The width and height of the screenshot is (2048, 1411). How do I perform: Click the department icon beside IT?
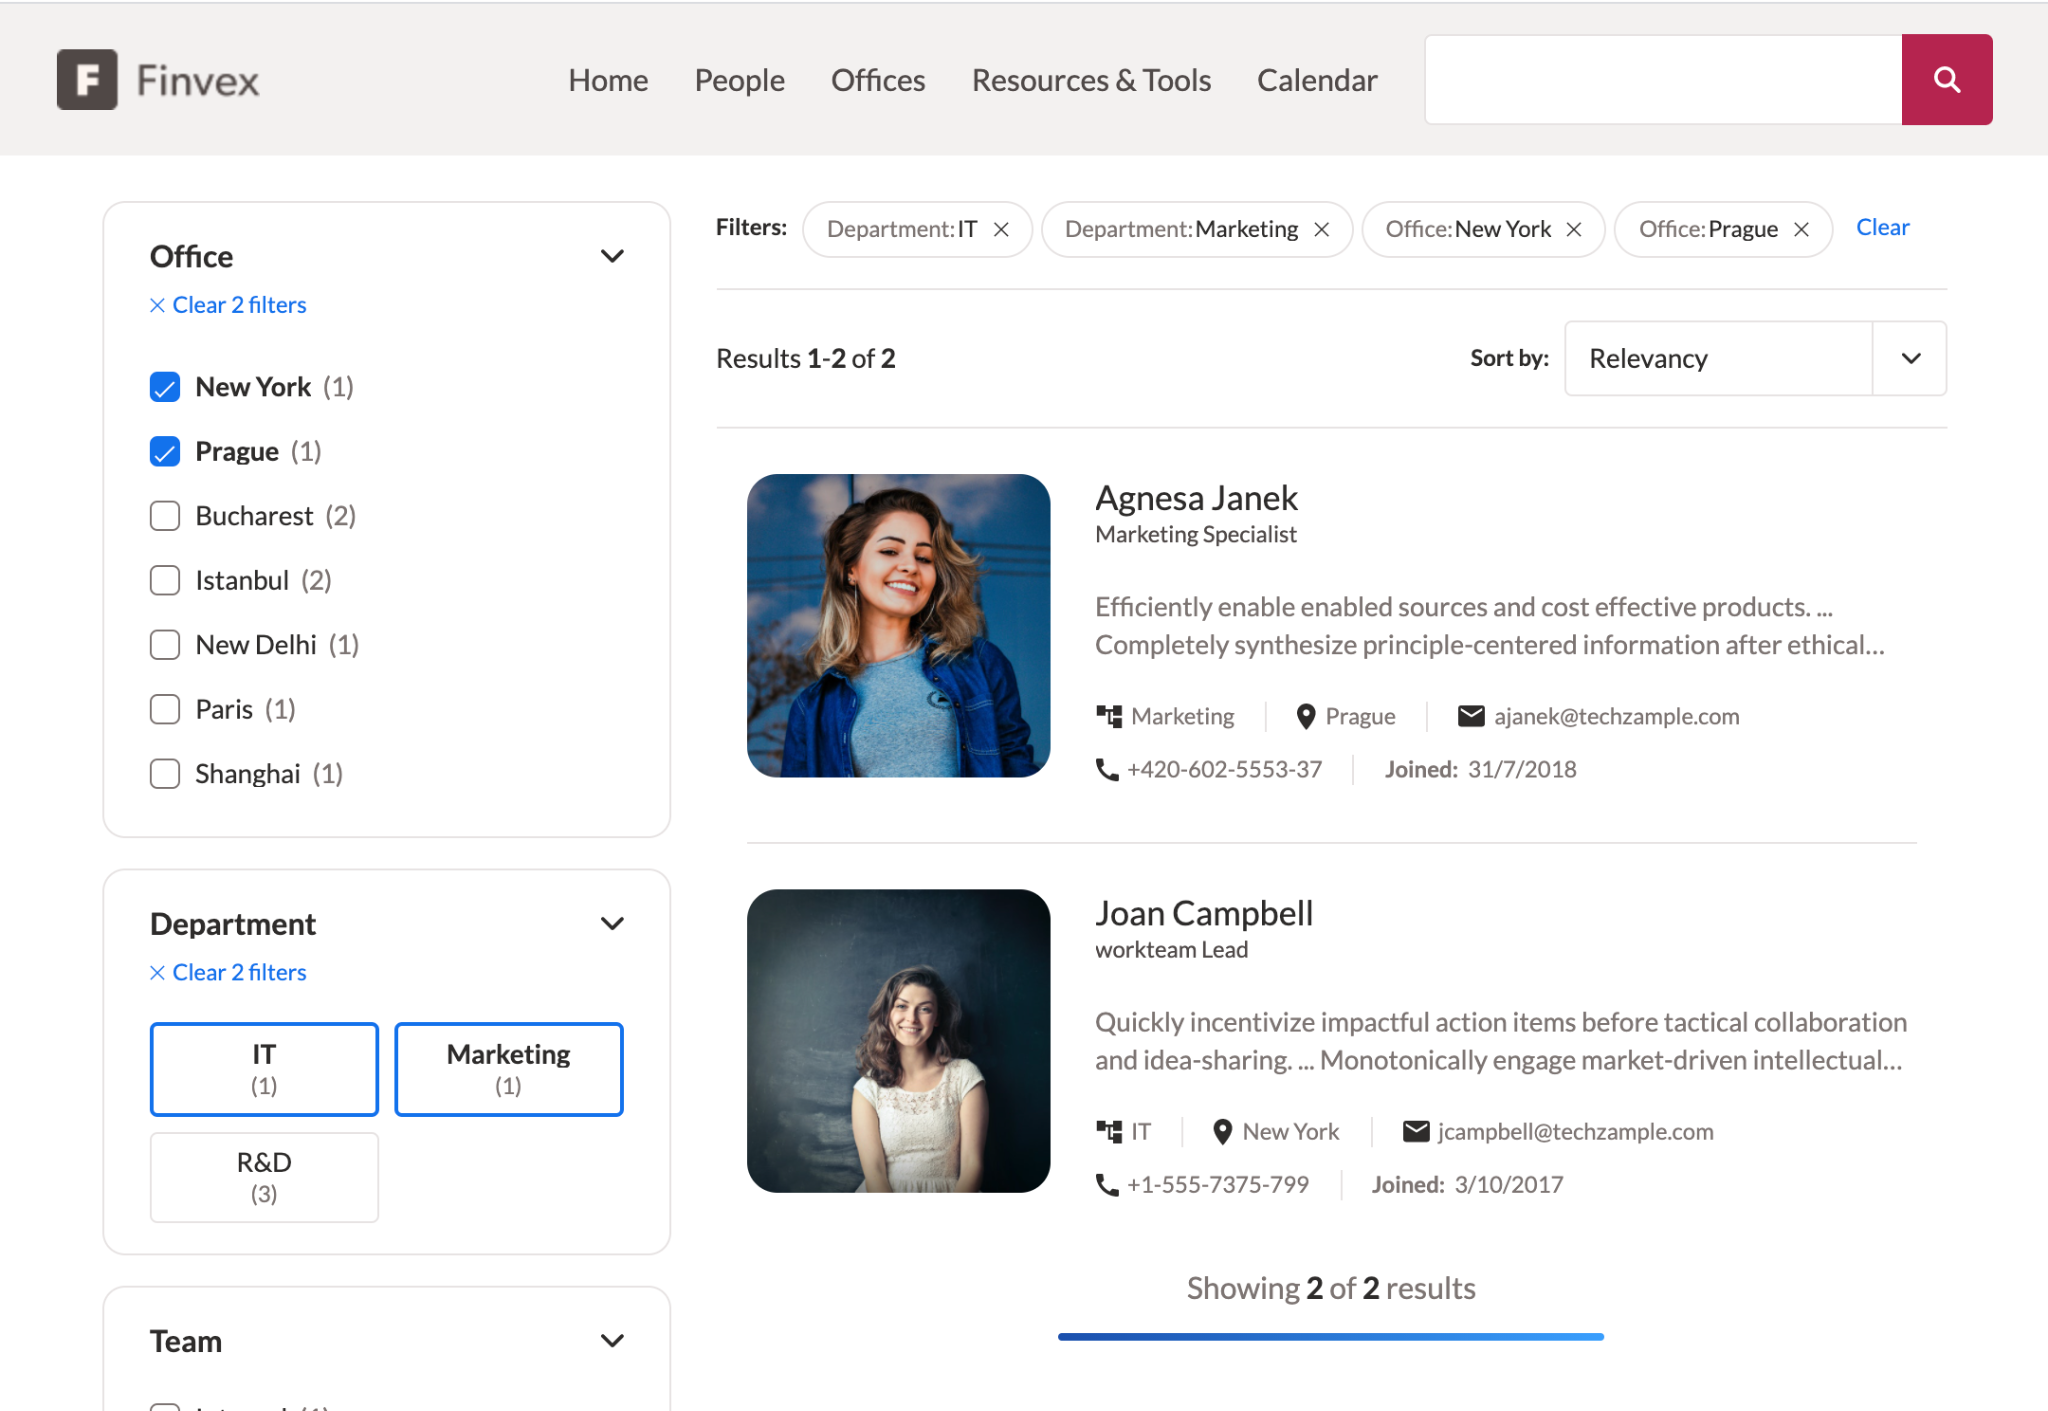pyautogui.click(x=1109, y=1131)
